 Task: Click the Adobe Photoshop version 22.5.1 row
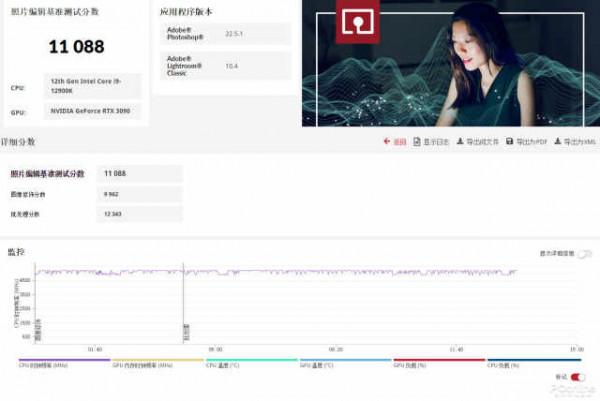pyautogui.click(x=225, y=34)
